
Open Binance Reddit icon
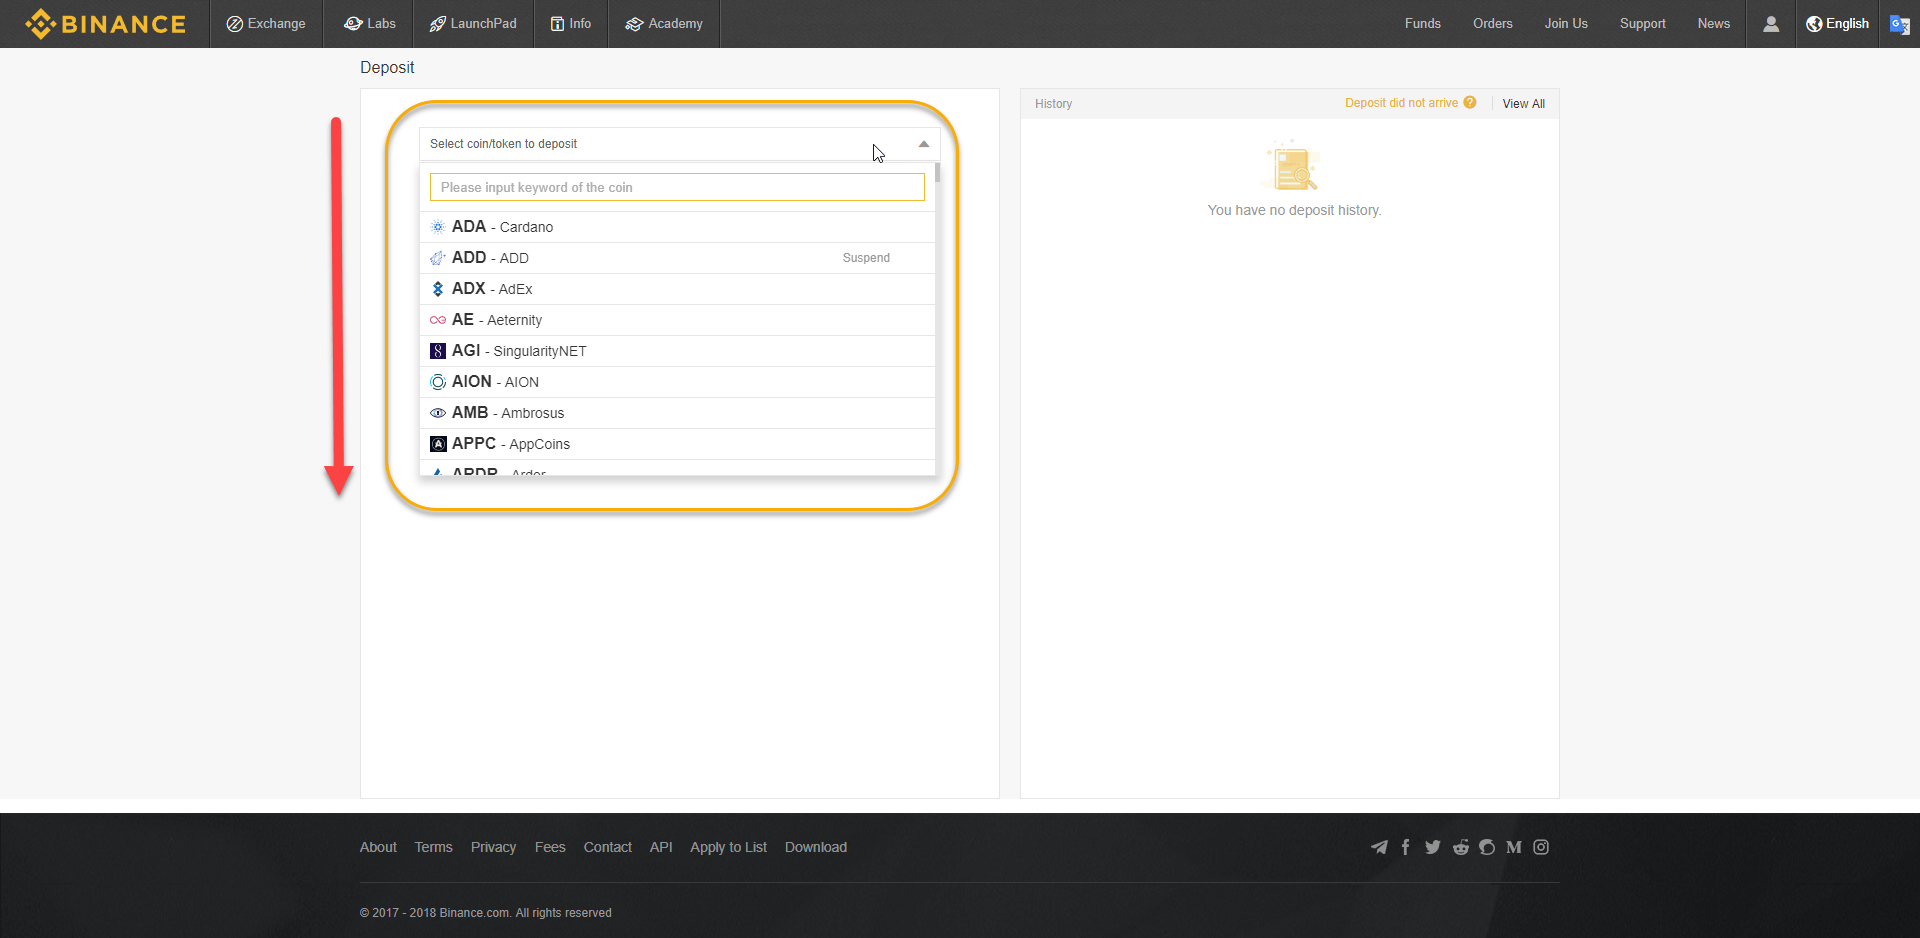click(x=1461, y=847)
